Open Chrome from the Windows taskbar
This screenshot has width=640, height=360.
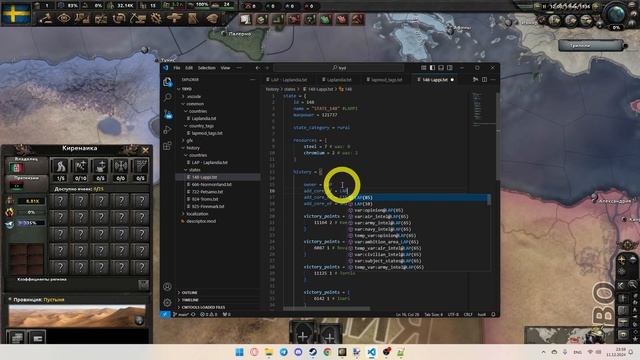tap(327, 352)
